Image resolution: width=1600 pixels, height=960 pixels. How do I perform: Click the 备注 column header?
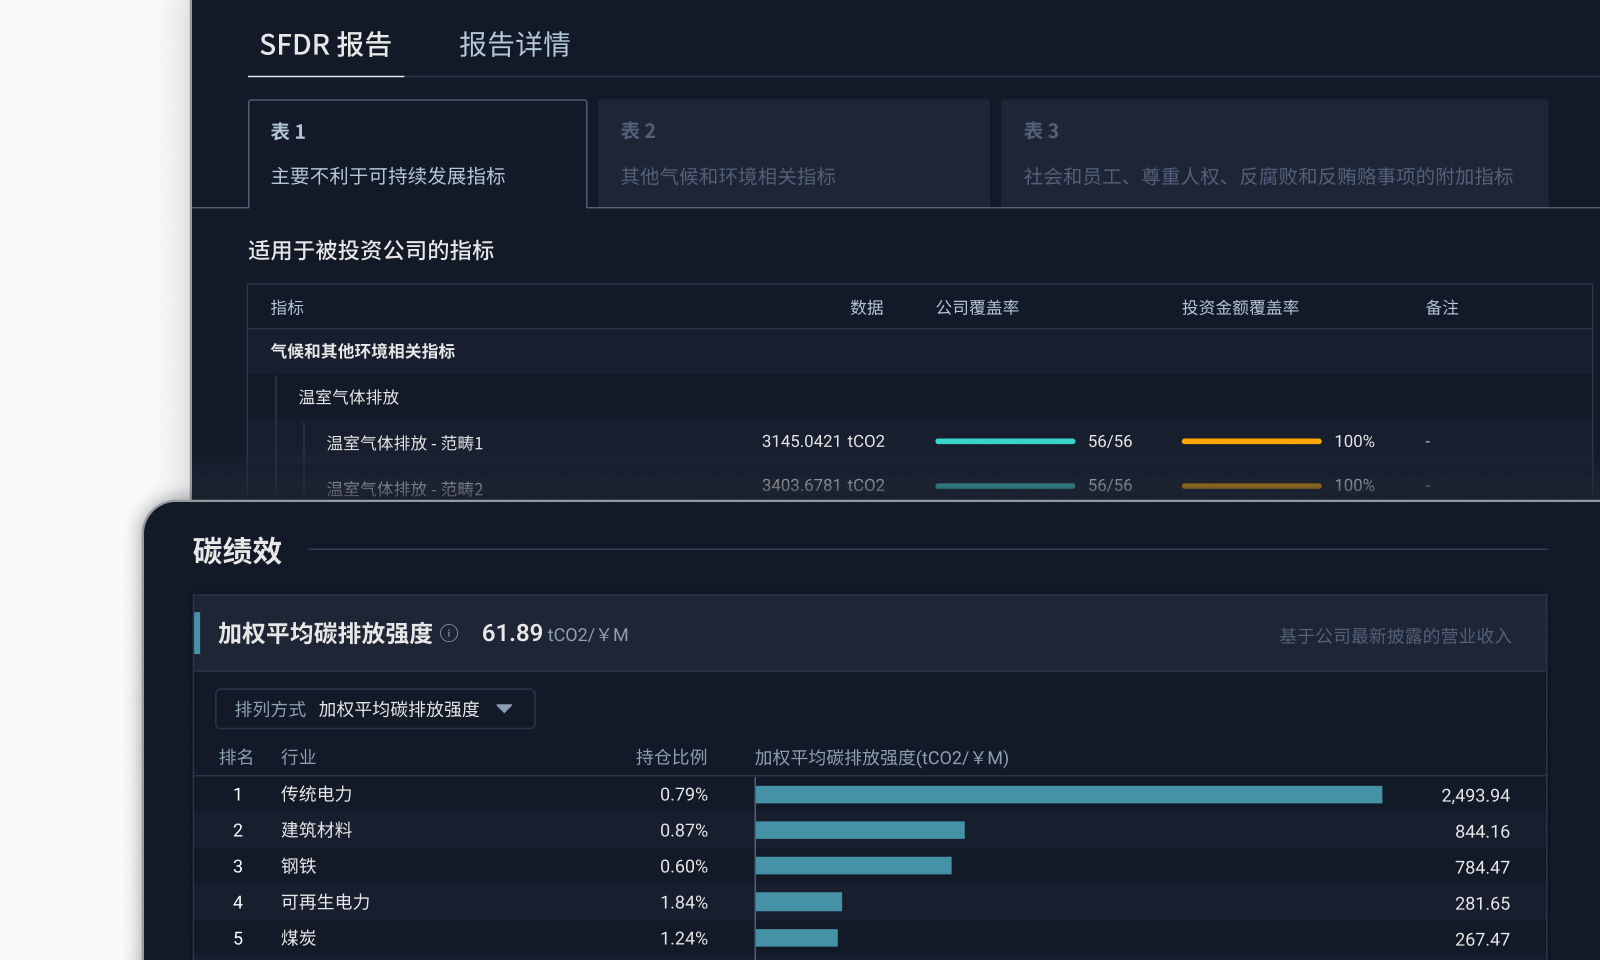click(1442, 308)
